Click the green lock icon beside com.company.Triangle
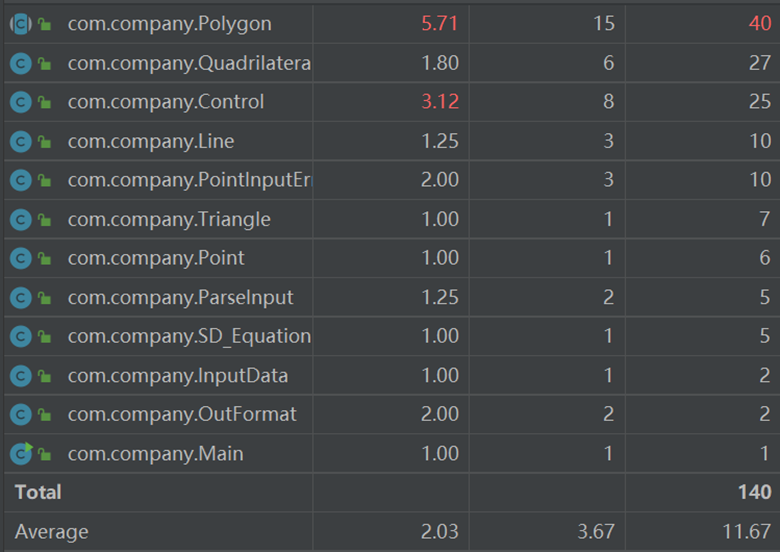 point(45,220)
